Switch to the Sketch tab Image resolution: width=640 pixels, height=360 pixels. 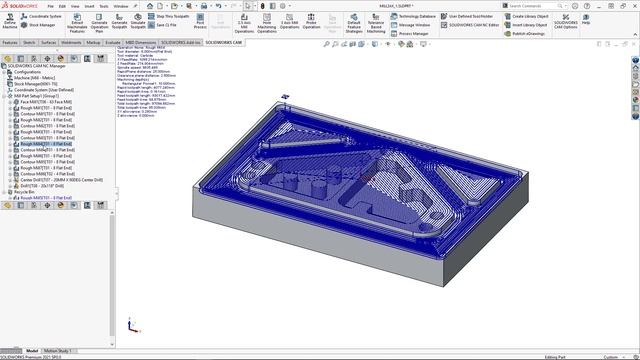[29, 42]
